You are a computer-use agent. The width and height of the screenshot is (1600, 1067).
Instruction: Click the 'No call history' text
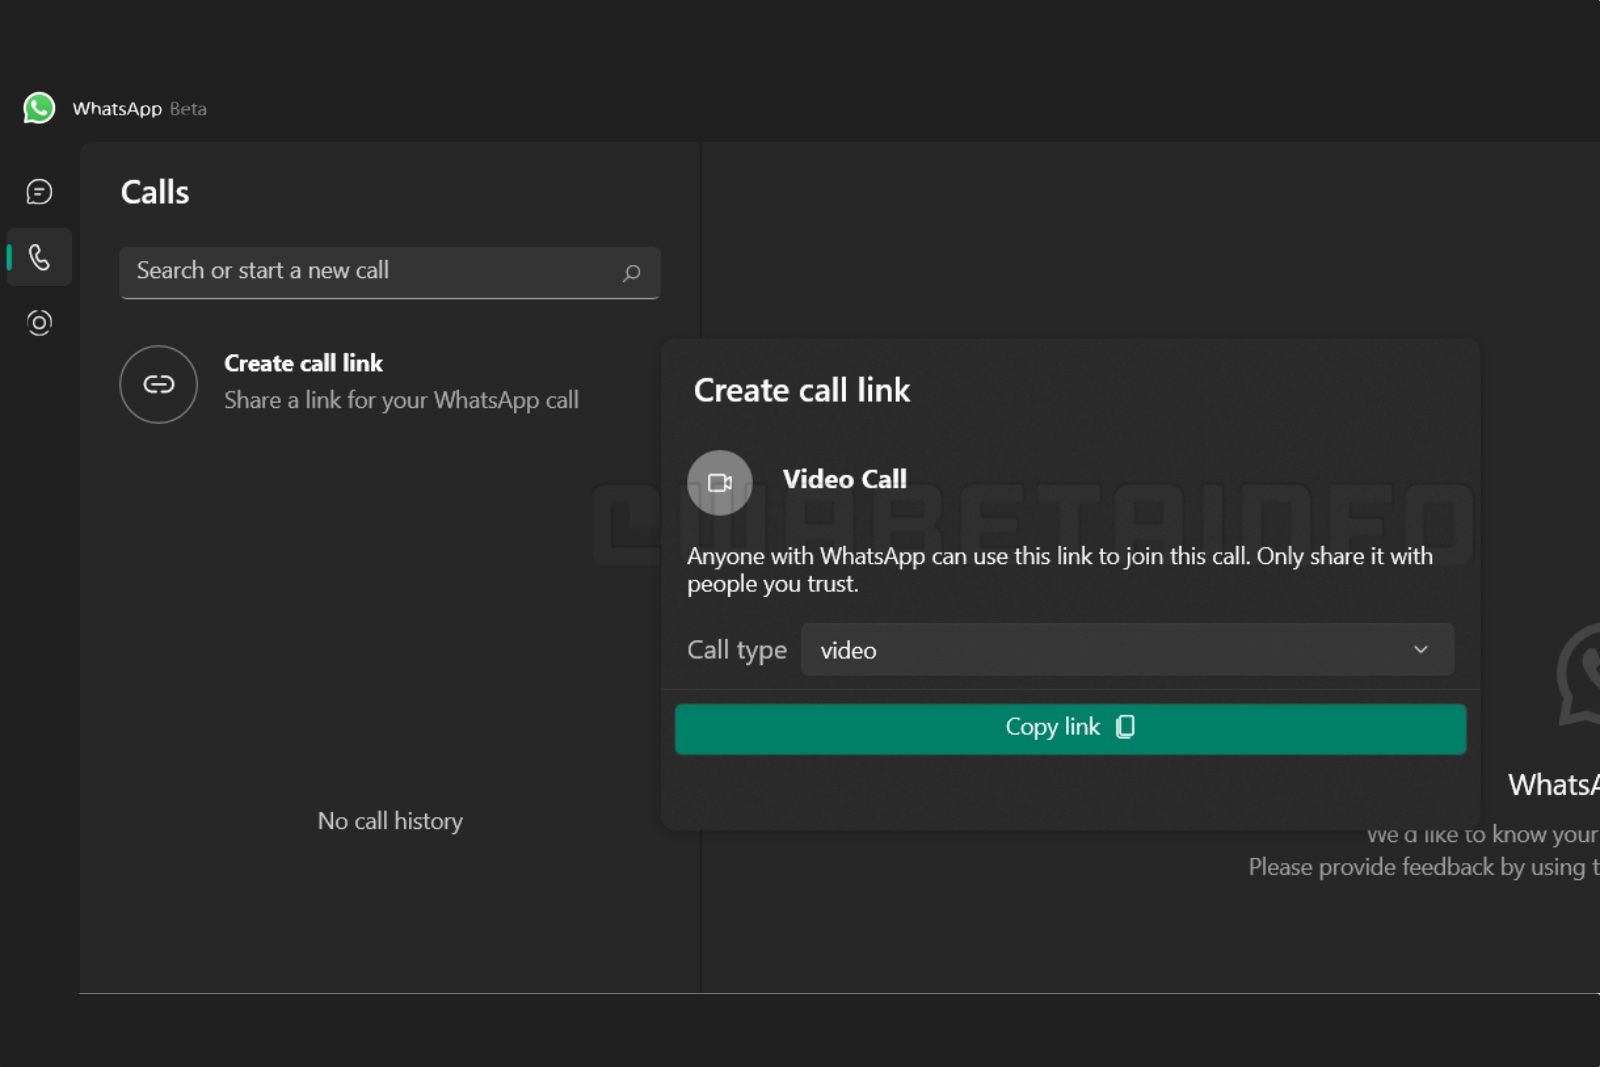pos(390,821)
